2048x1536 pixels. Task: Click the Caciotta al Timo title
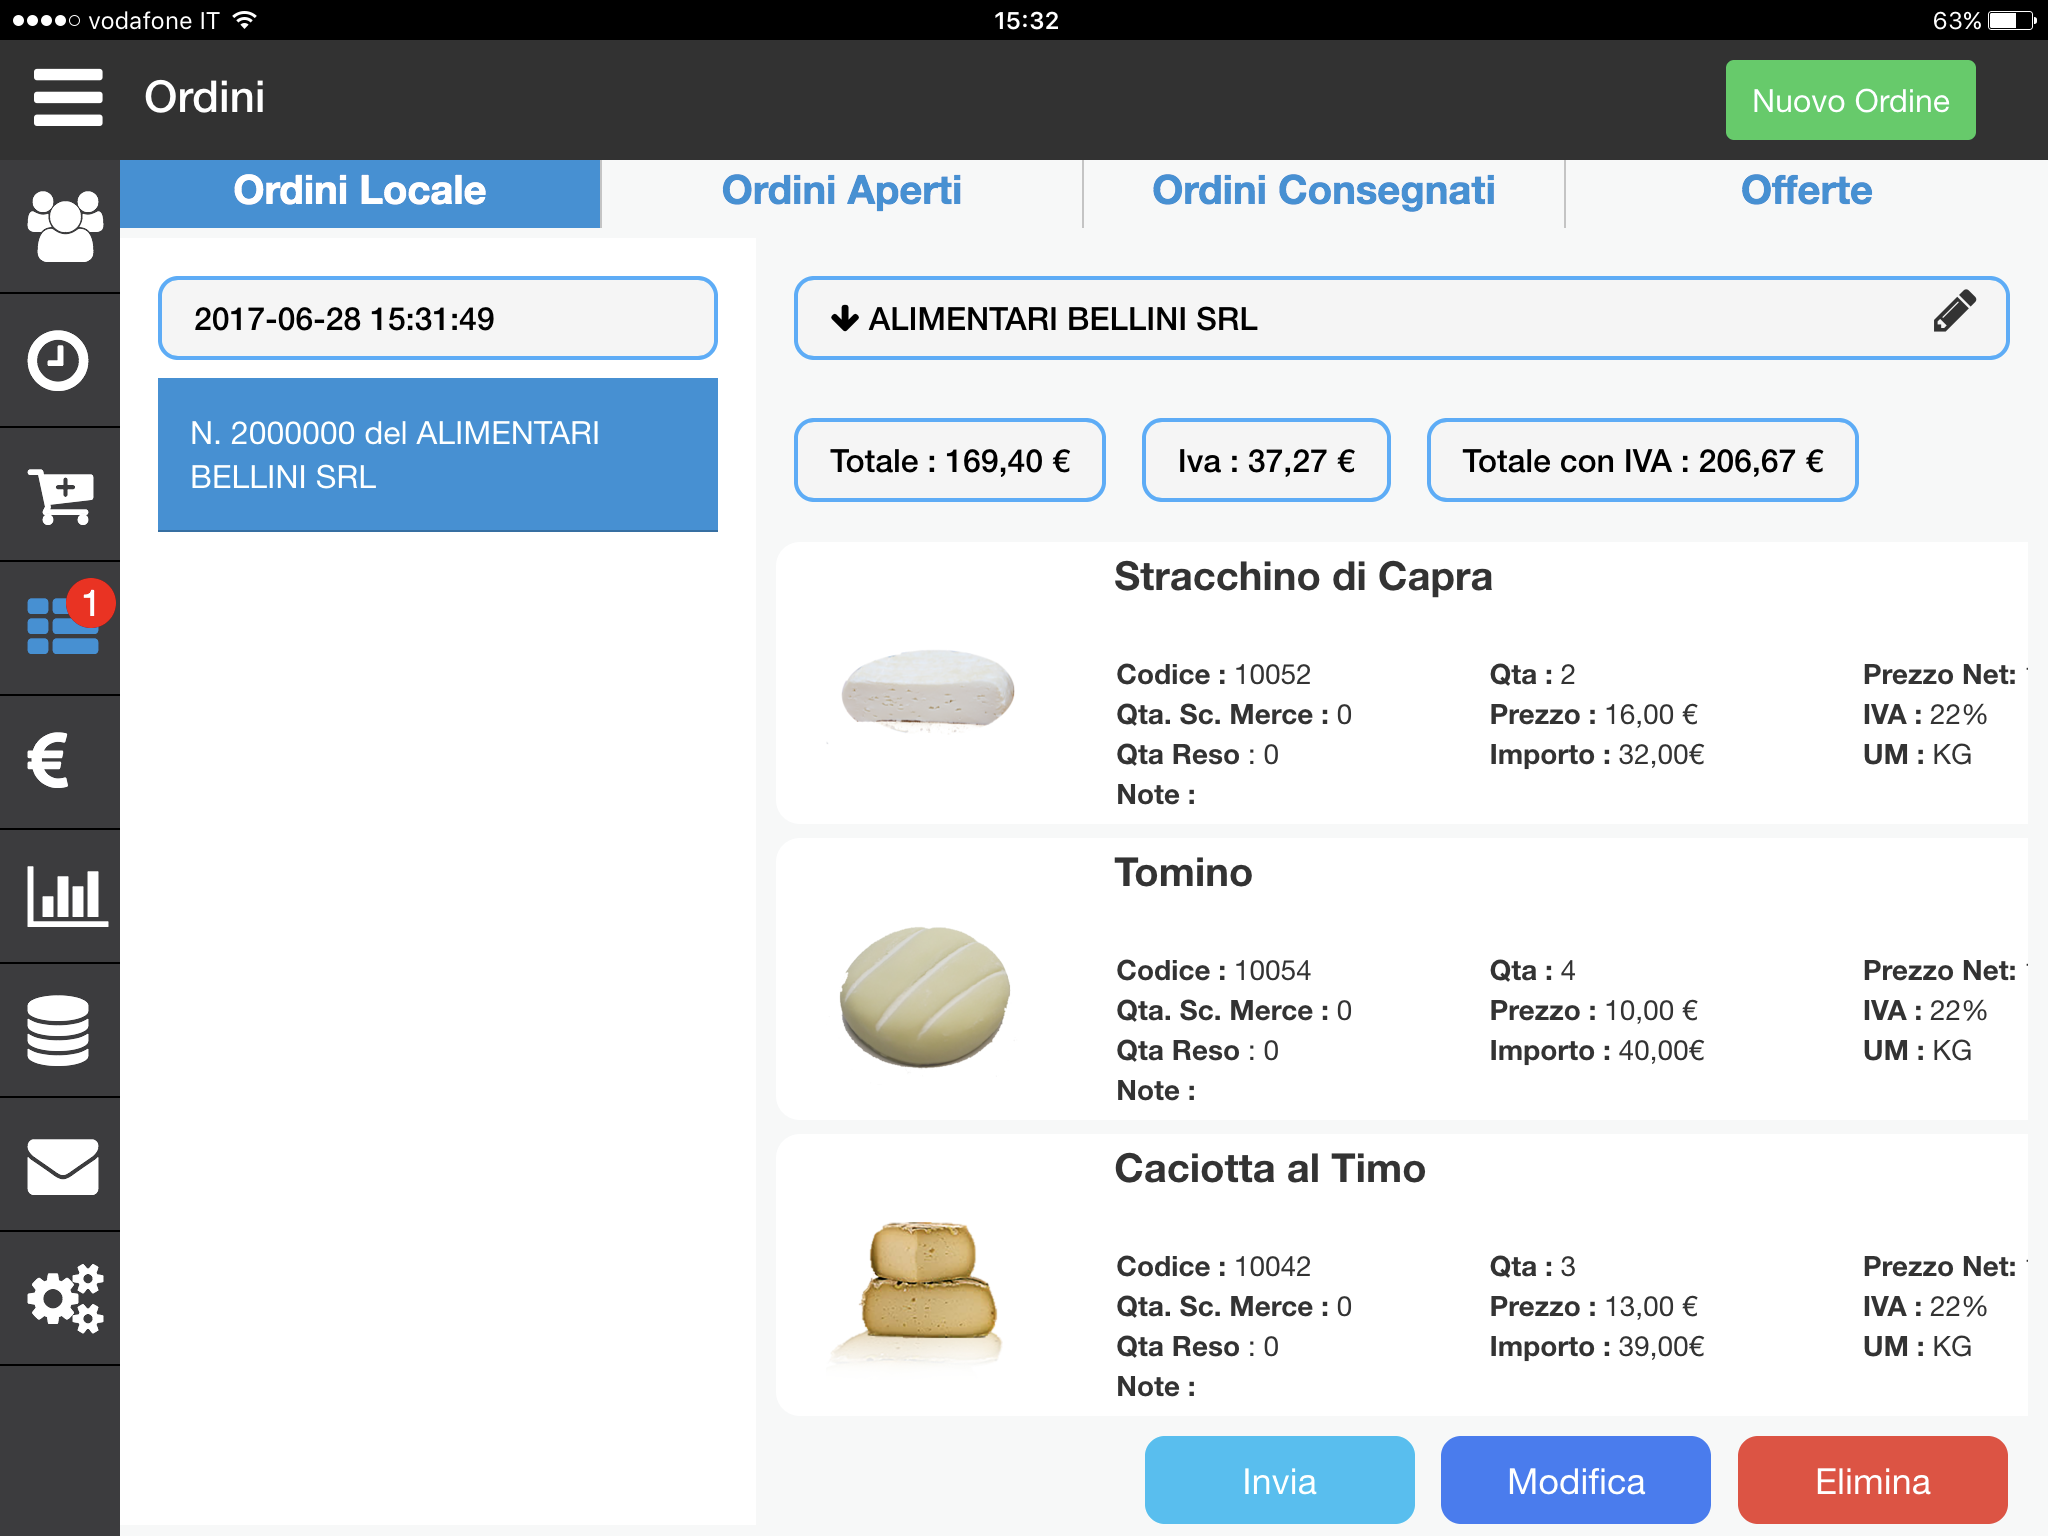(x=1270, y=1169)
